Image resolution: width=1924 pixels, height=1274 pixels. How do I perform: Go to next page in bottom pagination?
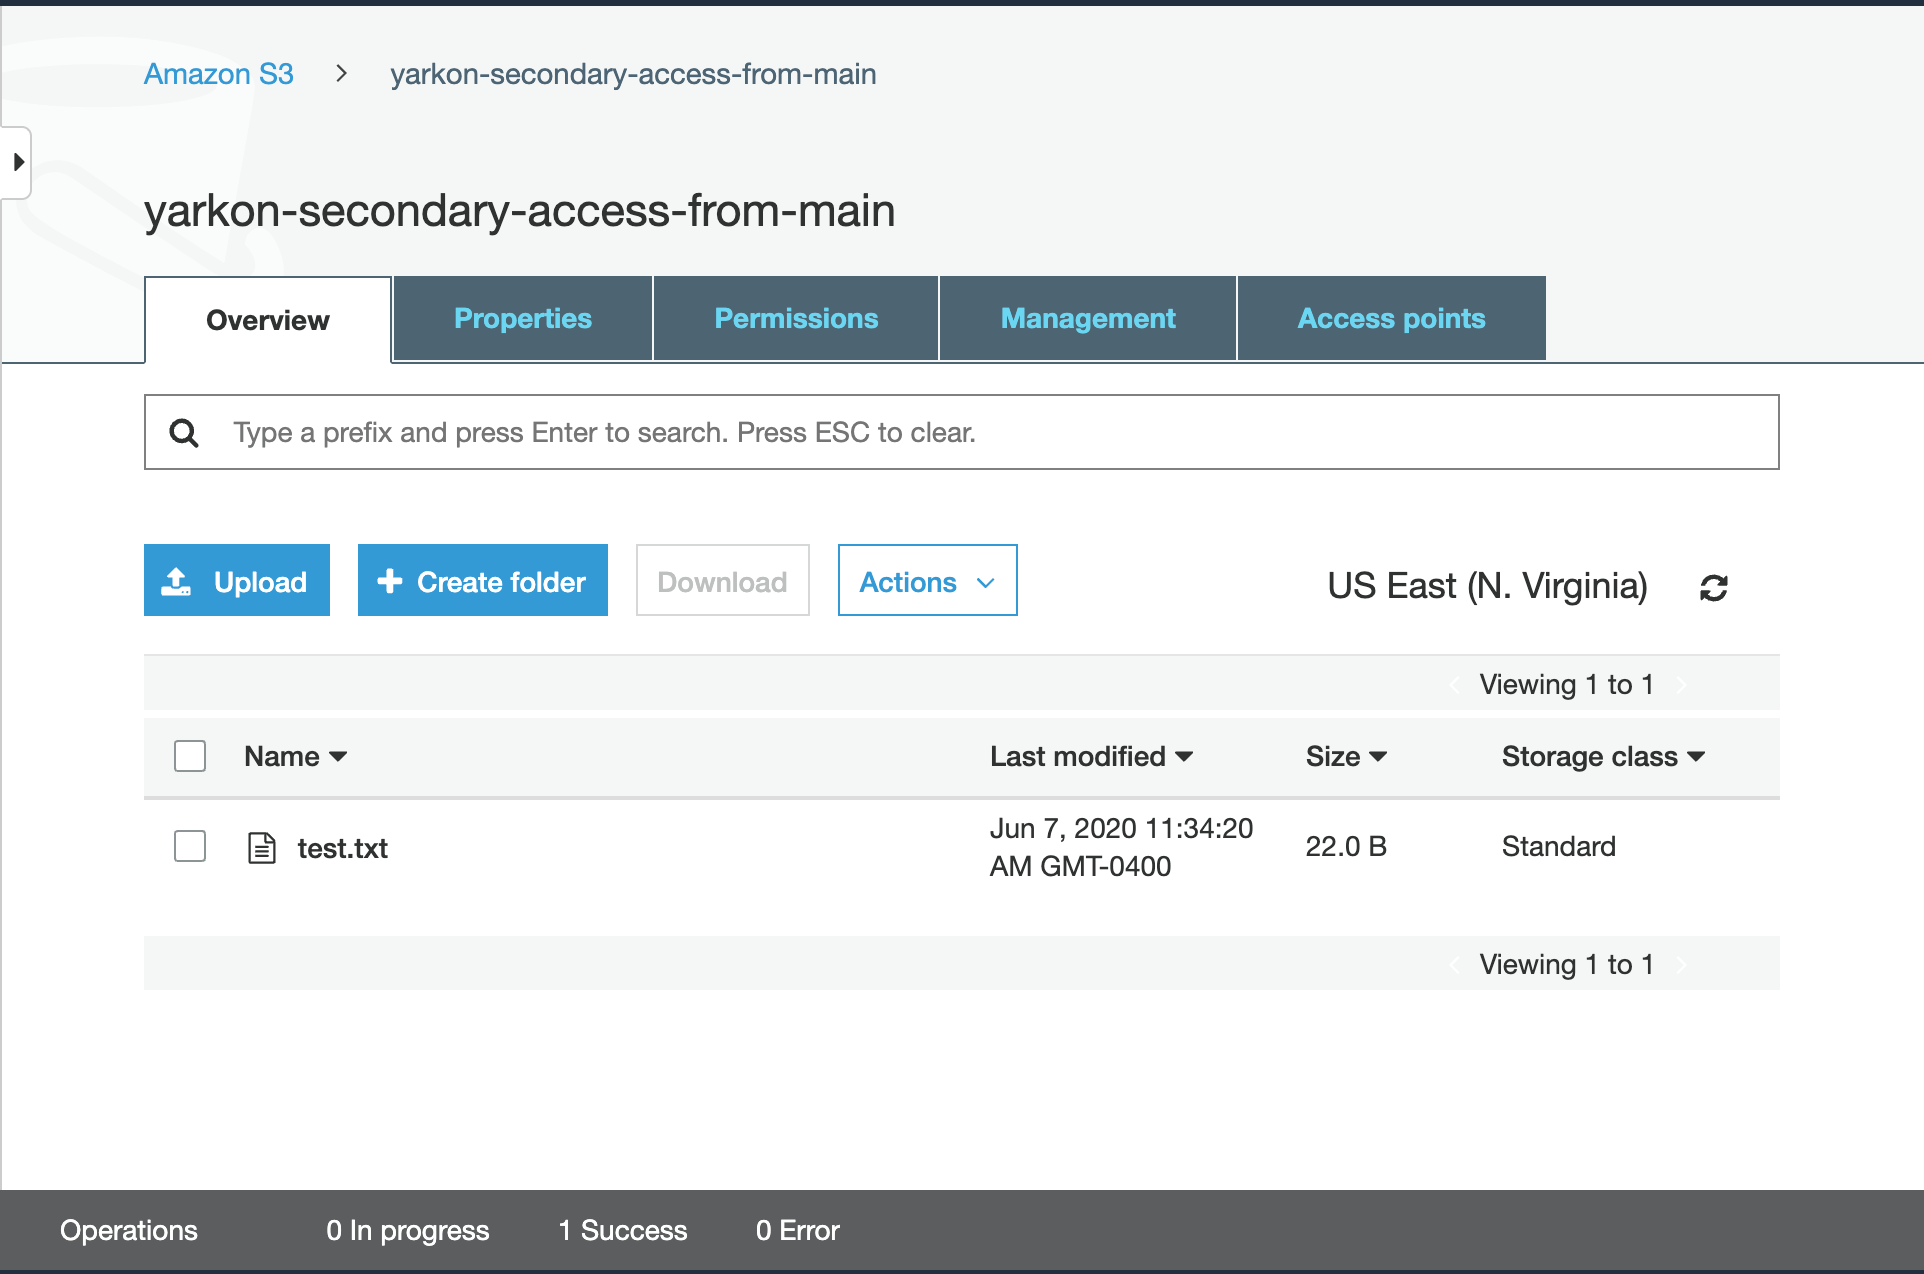click(1682, 965)
